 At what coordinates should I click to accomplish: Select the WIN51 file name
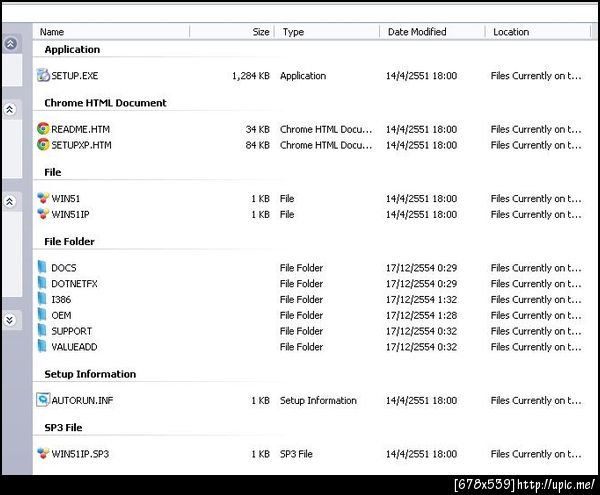[66, 199]
